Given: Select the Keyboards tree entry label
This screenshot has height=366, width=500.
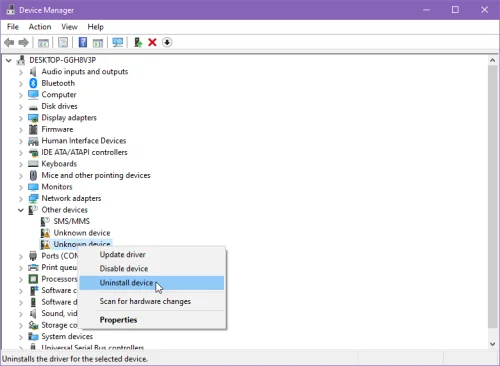Looking at the screenshot, I should (59, 164).
